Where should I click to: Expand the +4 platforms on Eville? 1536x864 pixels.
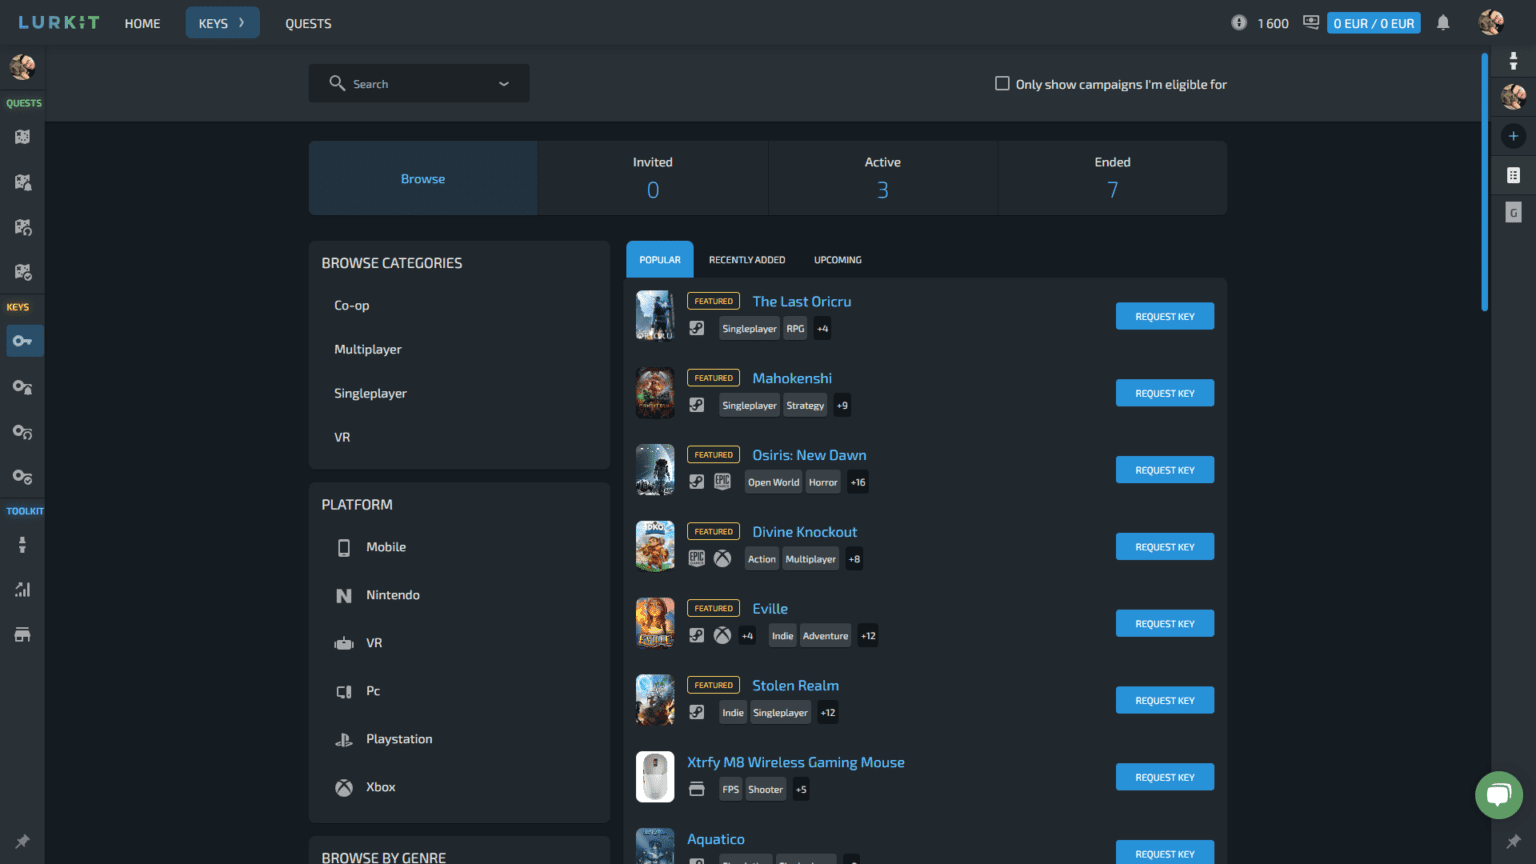[747, 636]
